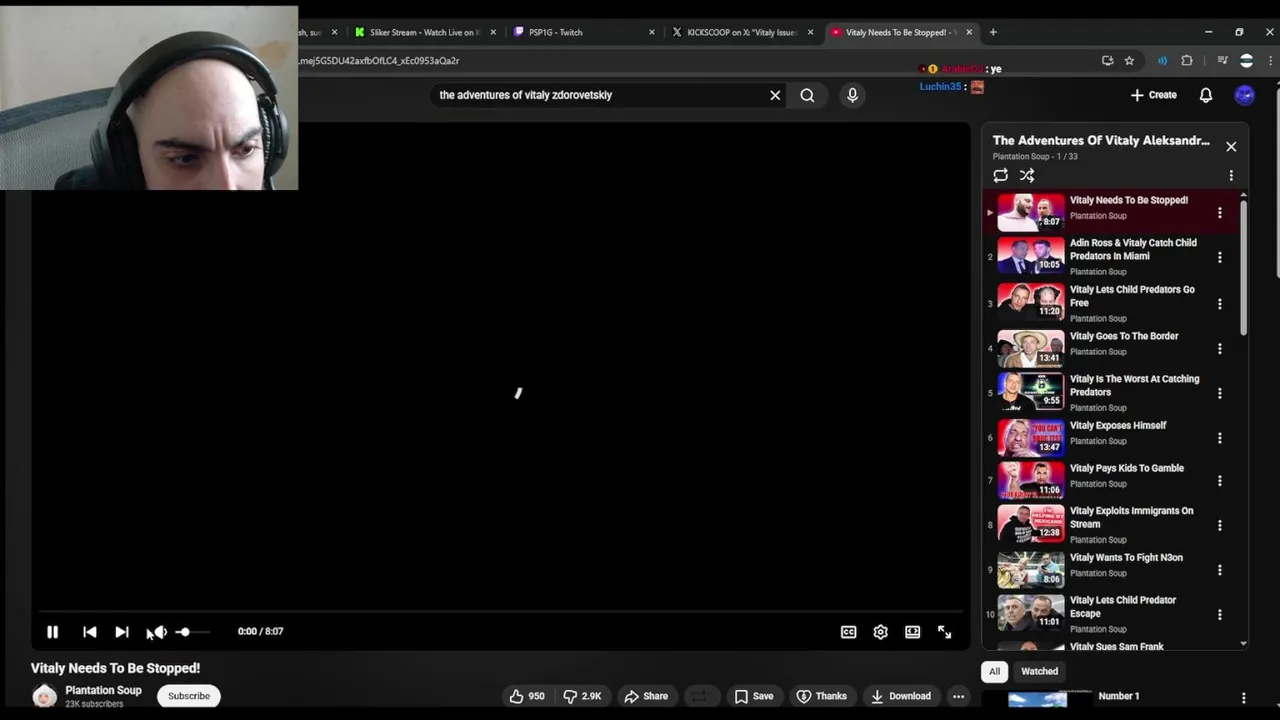Pause the video playback
1280x720 pixels.
[52, 632]
